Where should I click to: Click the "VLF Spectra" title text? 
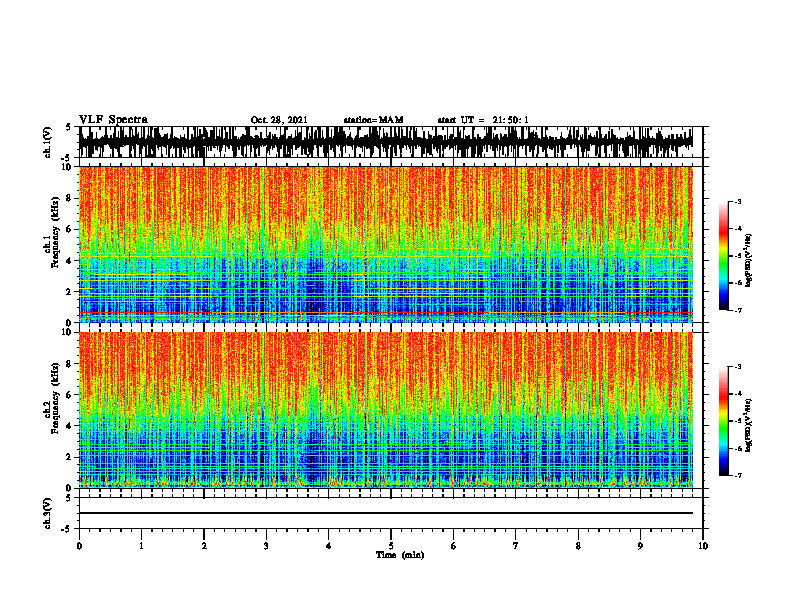pos(113,120)
